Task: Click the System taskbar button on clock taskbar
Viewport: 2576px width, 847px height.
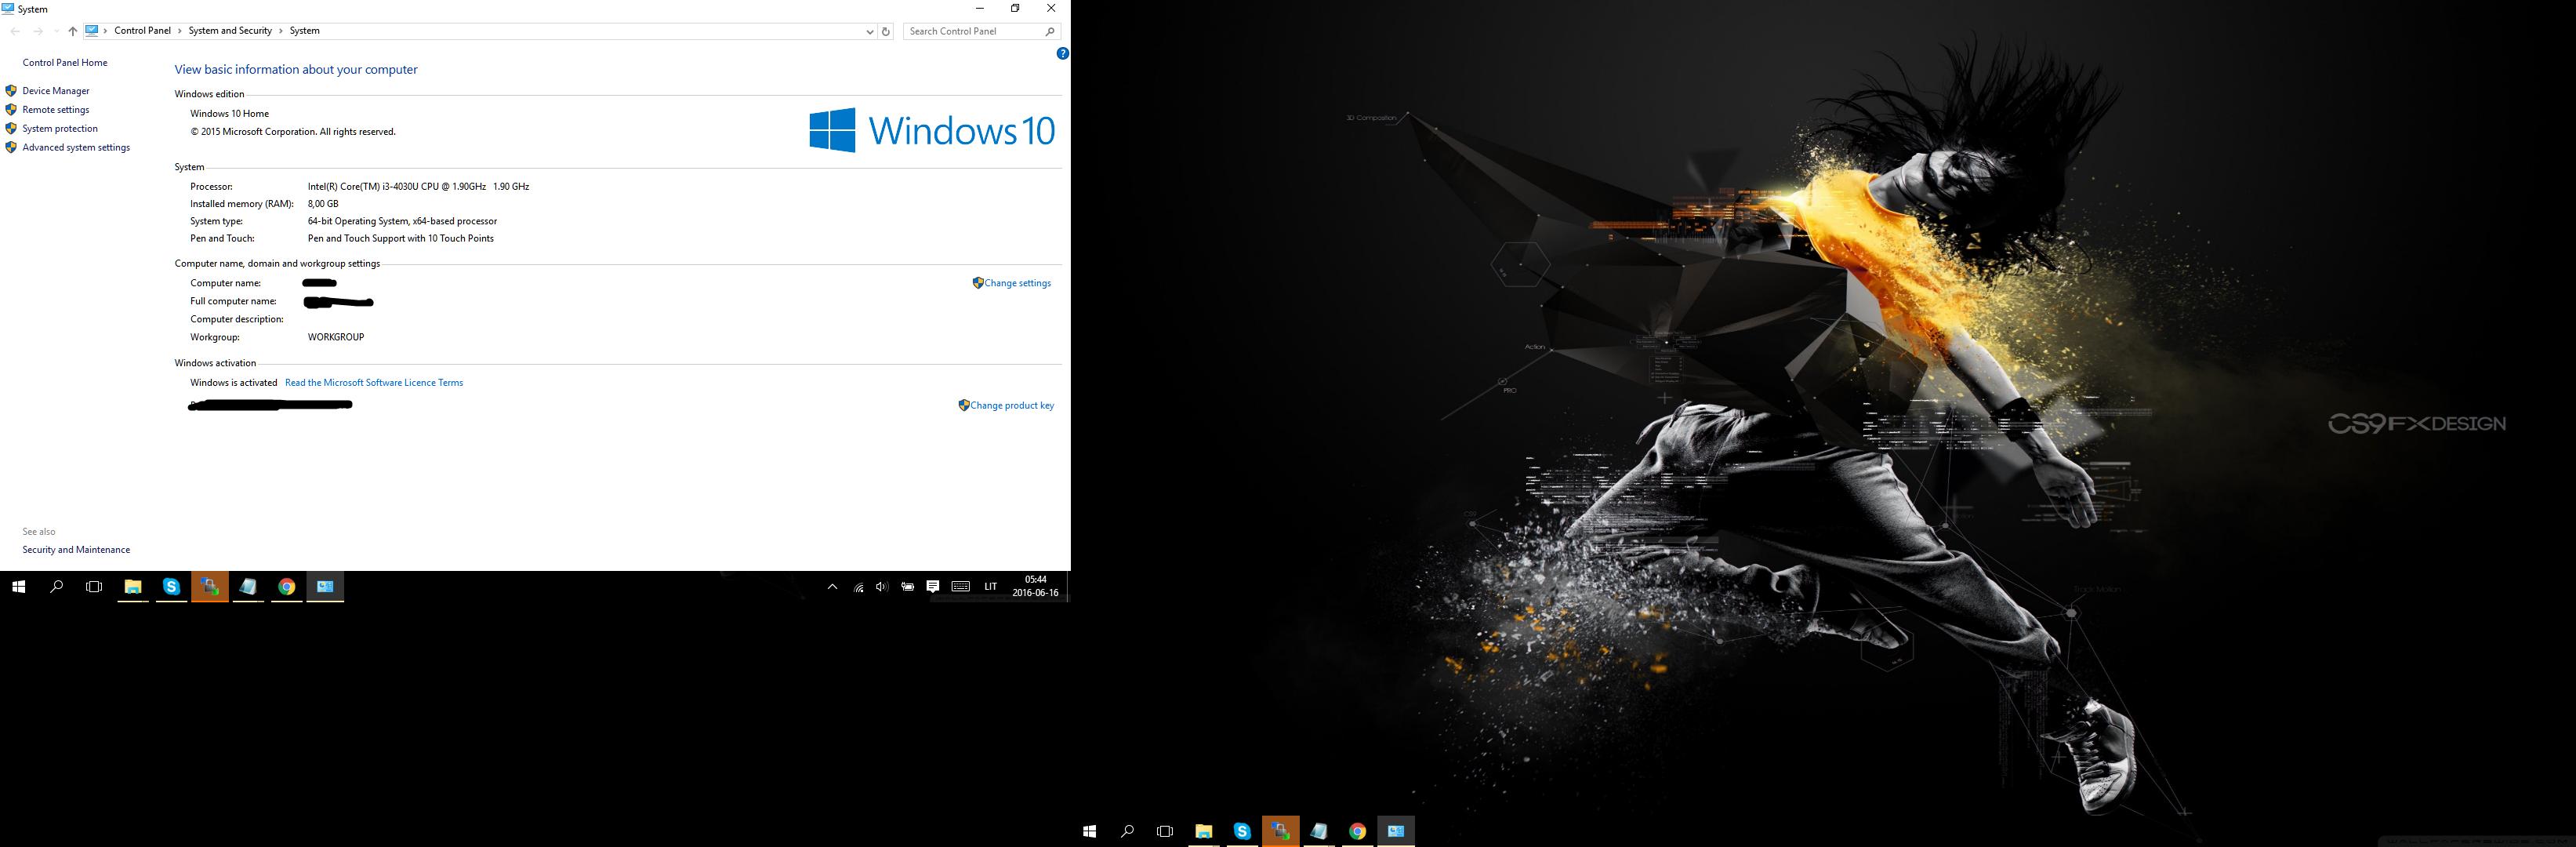Action: click(325, 587)
